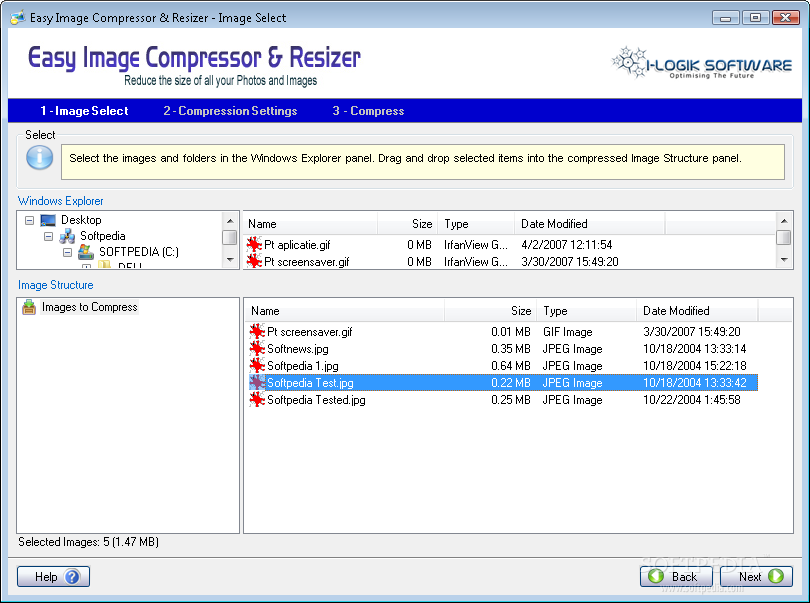Click Windows Explorer file list scroll-up arrow

pyautogui.click(x=784, y=221)
